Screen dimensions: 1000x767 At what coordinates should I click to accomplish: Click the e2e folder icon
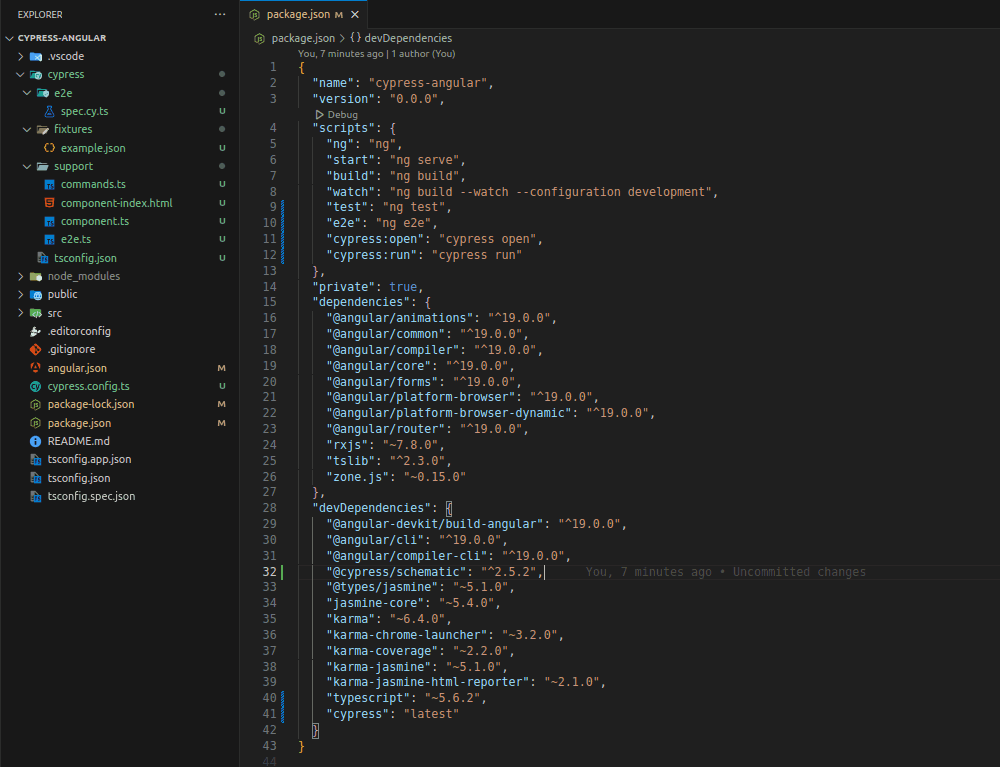[43, 93]
